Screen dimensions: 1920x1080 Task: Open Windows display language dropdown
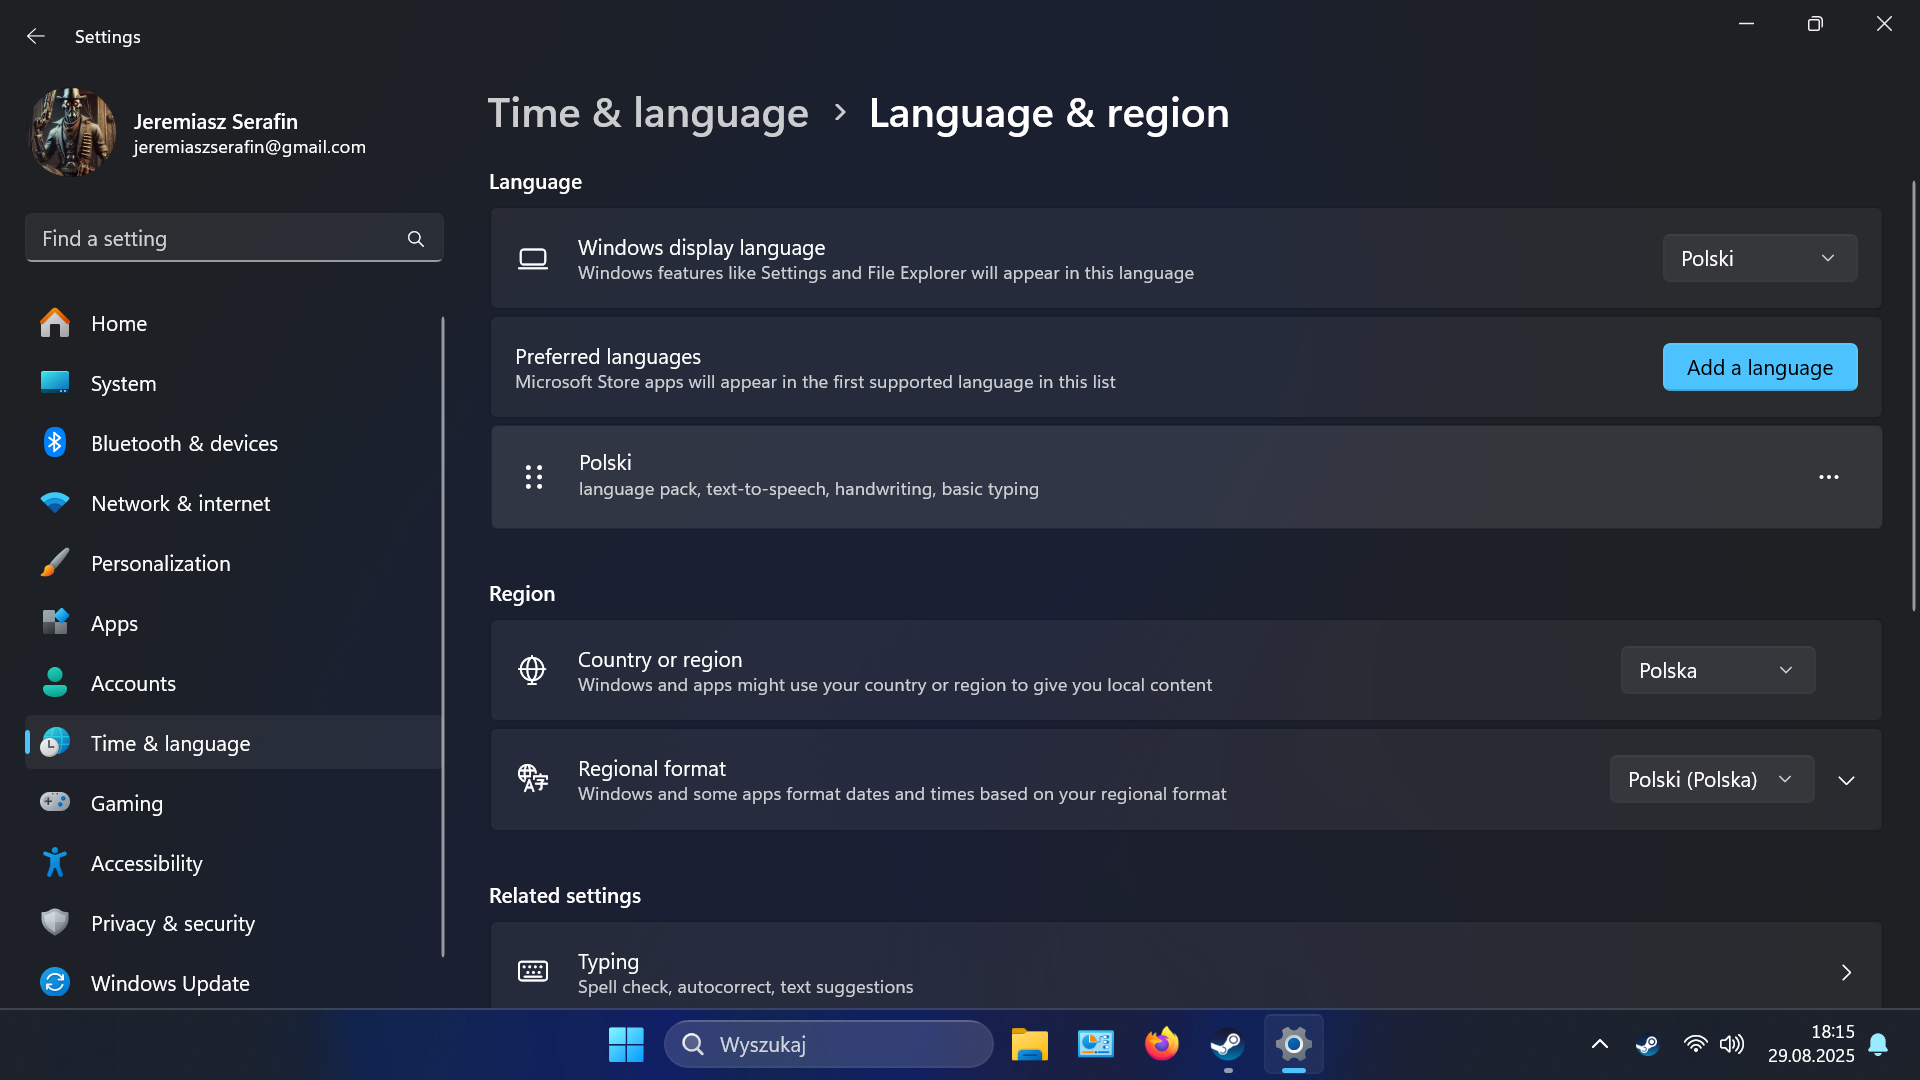1759,258
